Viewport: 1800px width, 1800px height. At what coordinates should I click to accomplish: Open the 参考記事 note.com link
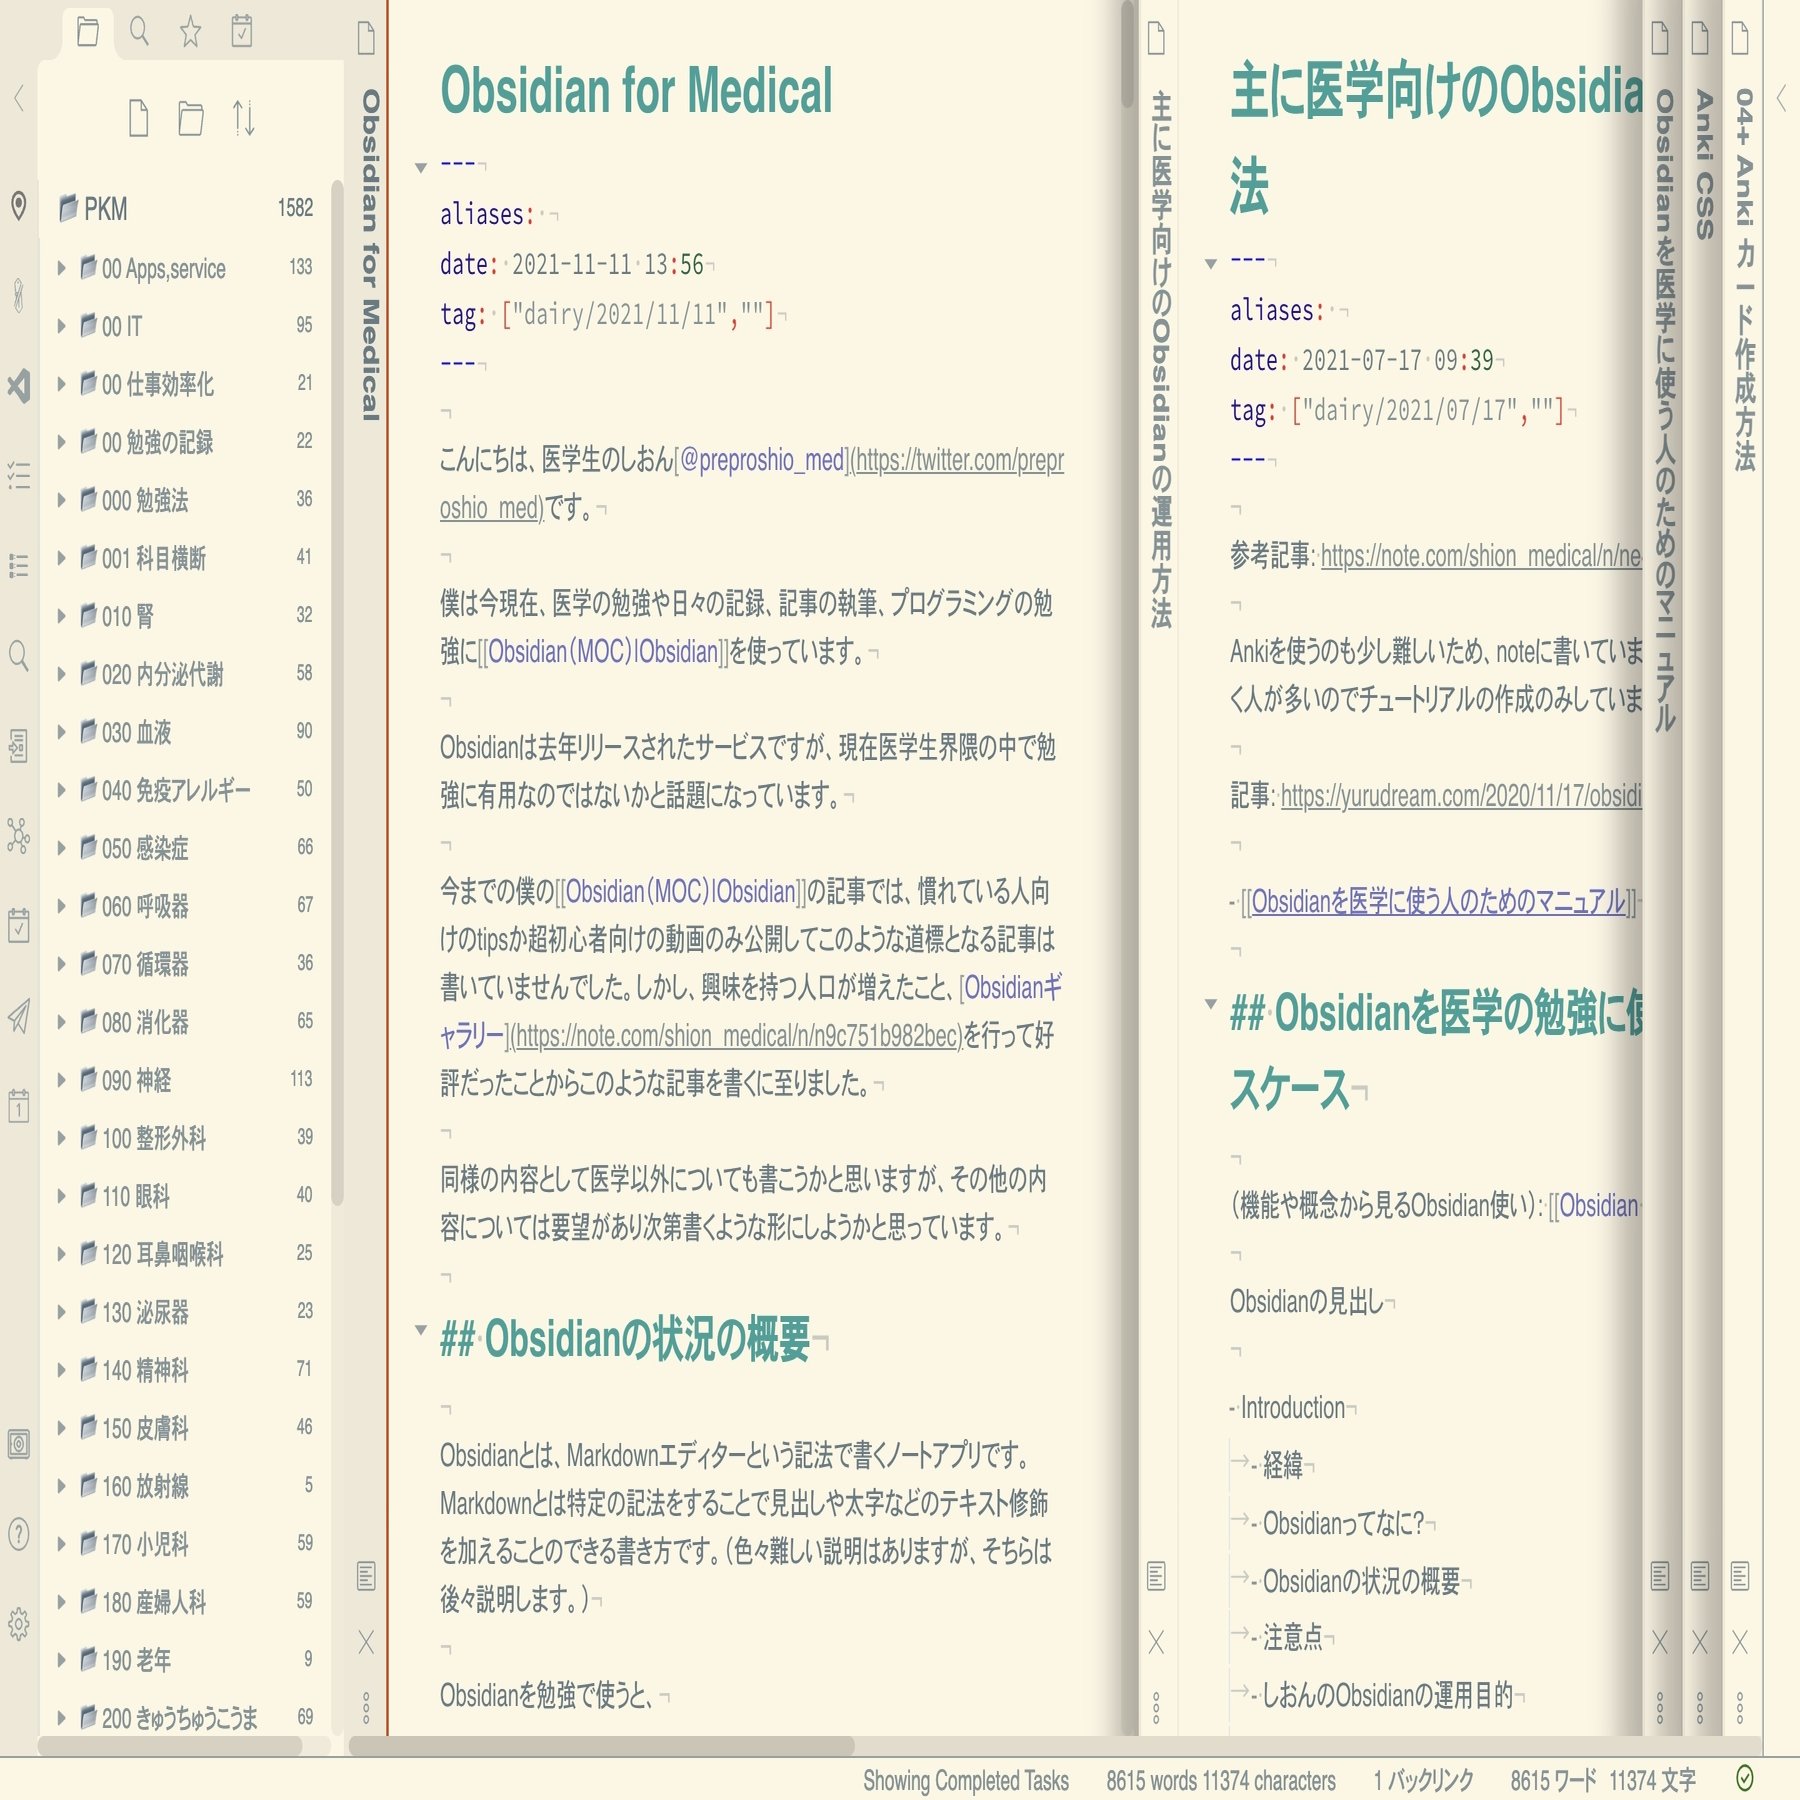(x=1481, y=556)
